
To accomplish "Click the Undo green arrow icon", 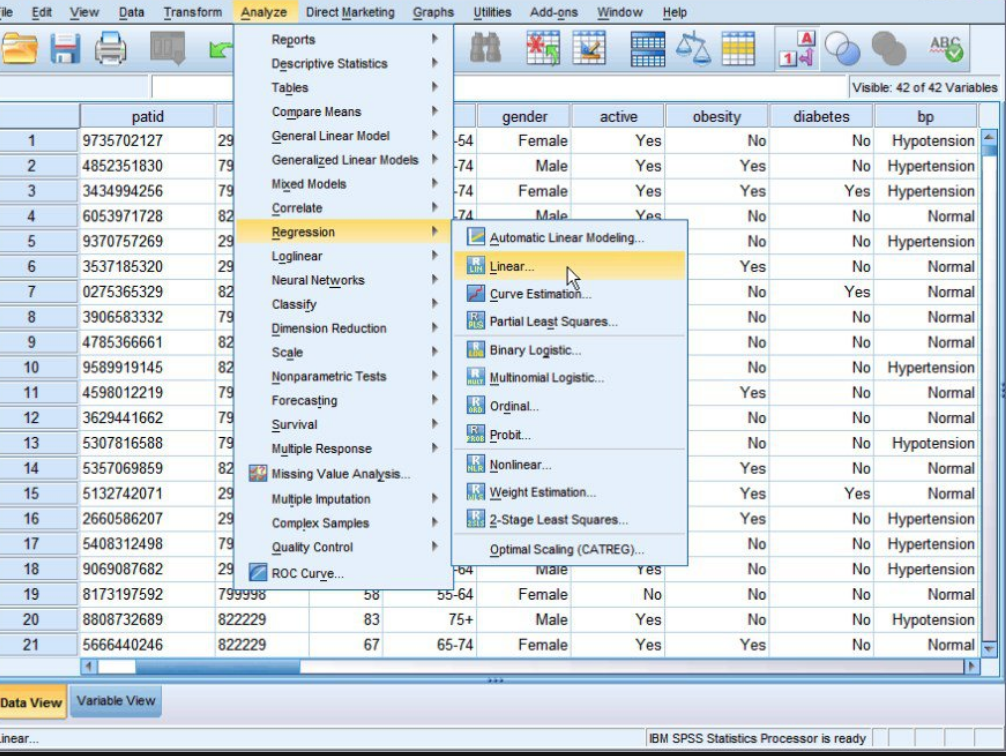I will (x=221, y=49).
